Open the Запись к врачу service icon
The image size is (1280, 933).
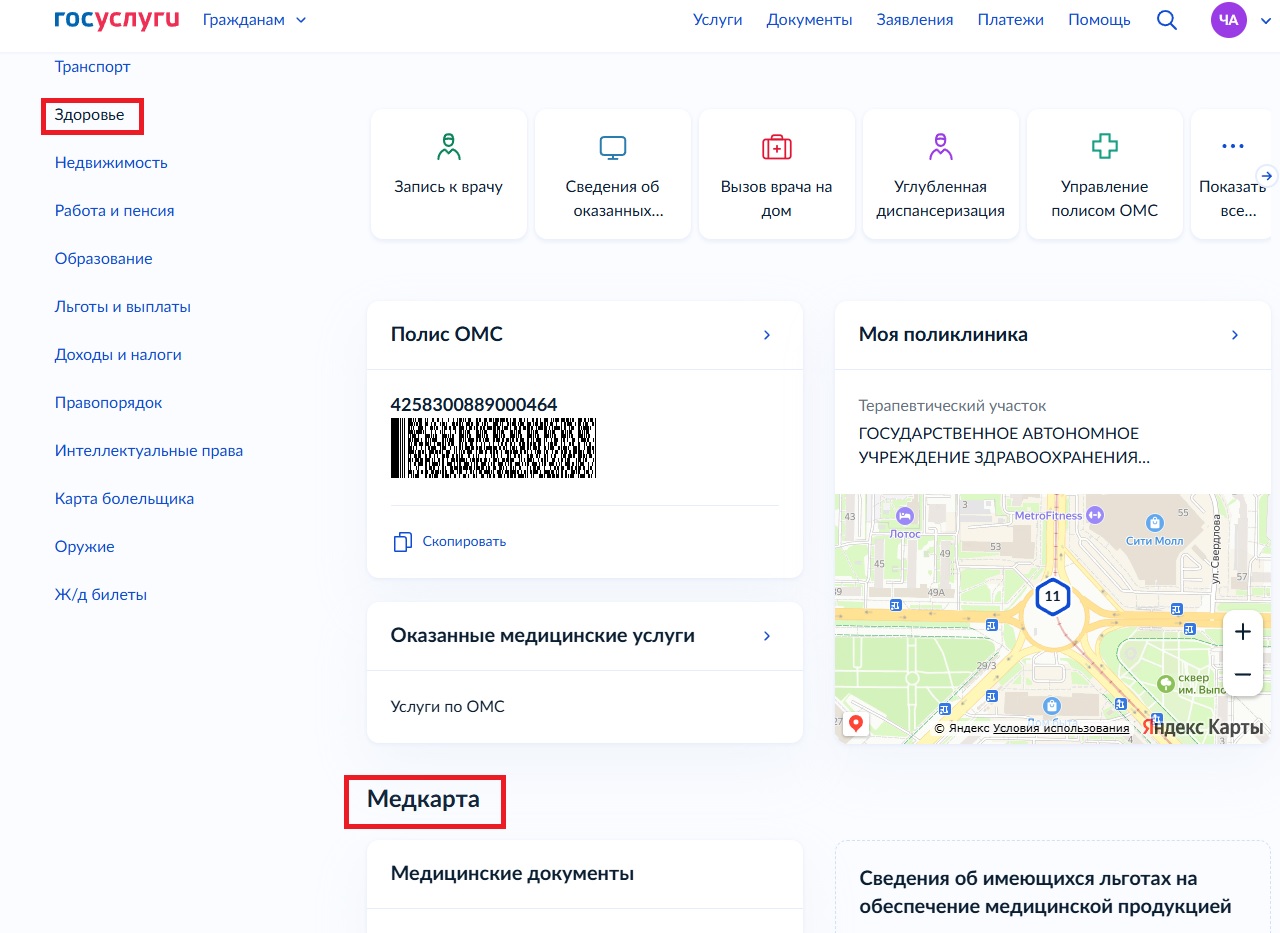(448, 146)
